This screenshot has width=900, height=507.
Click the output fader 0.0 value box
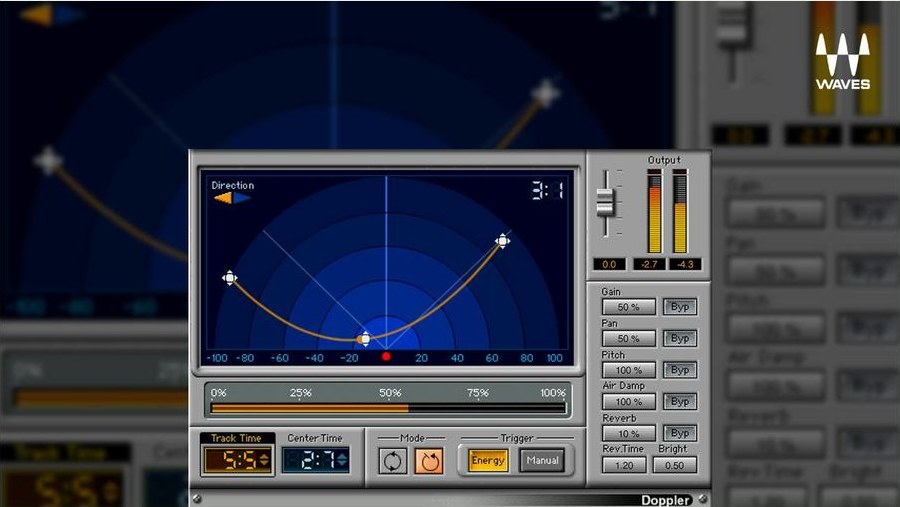609,264
